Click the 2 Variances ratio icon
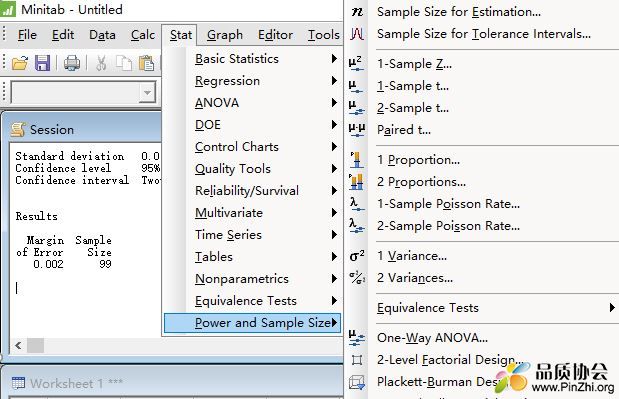This screenshot has width=619, height=399. (x=357, y=278)
